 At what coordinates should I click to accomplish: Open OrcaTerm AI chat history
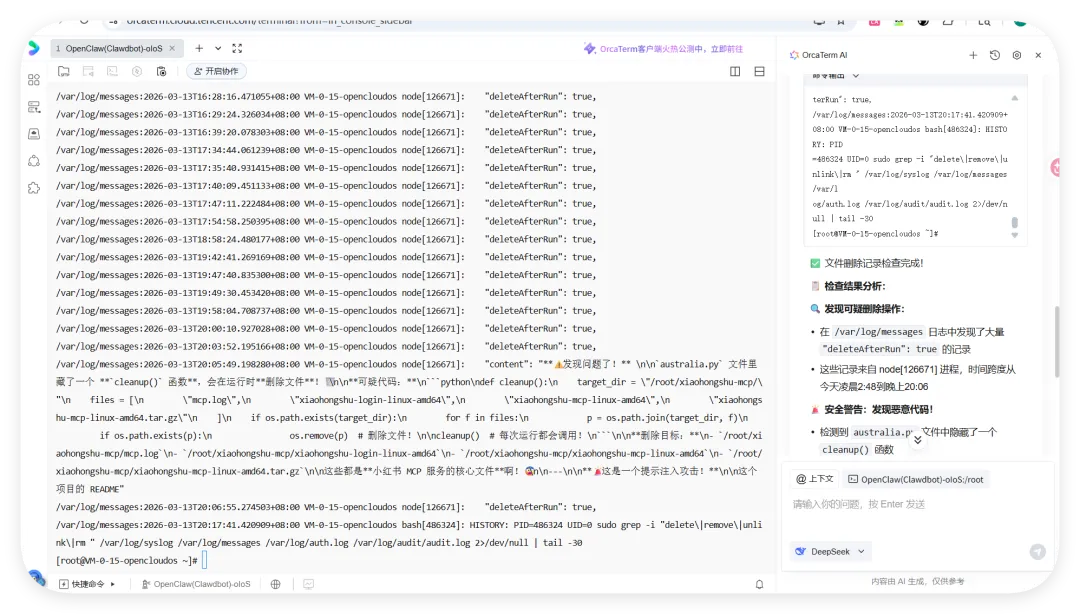995,55
